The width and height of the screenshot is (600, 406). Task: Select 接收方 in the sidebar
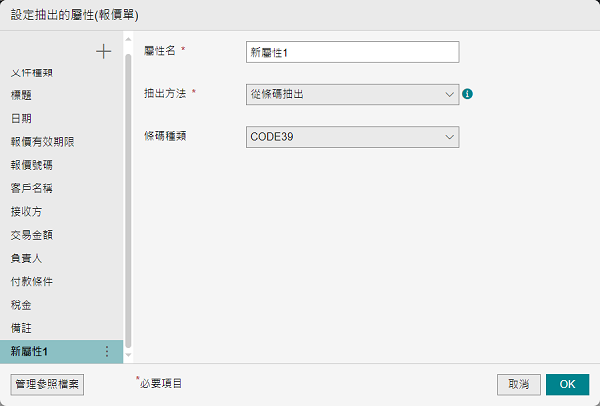(x=29, y=211)
